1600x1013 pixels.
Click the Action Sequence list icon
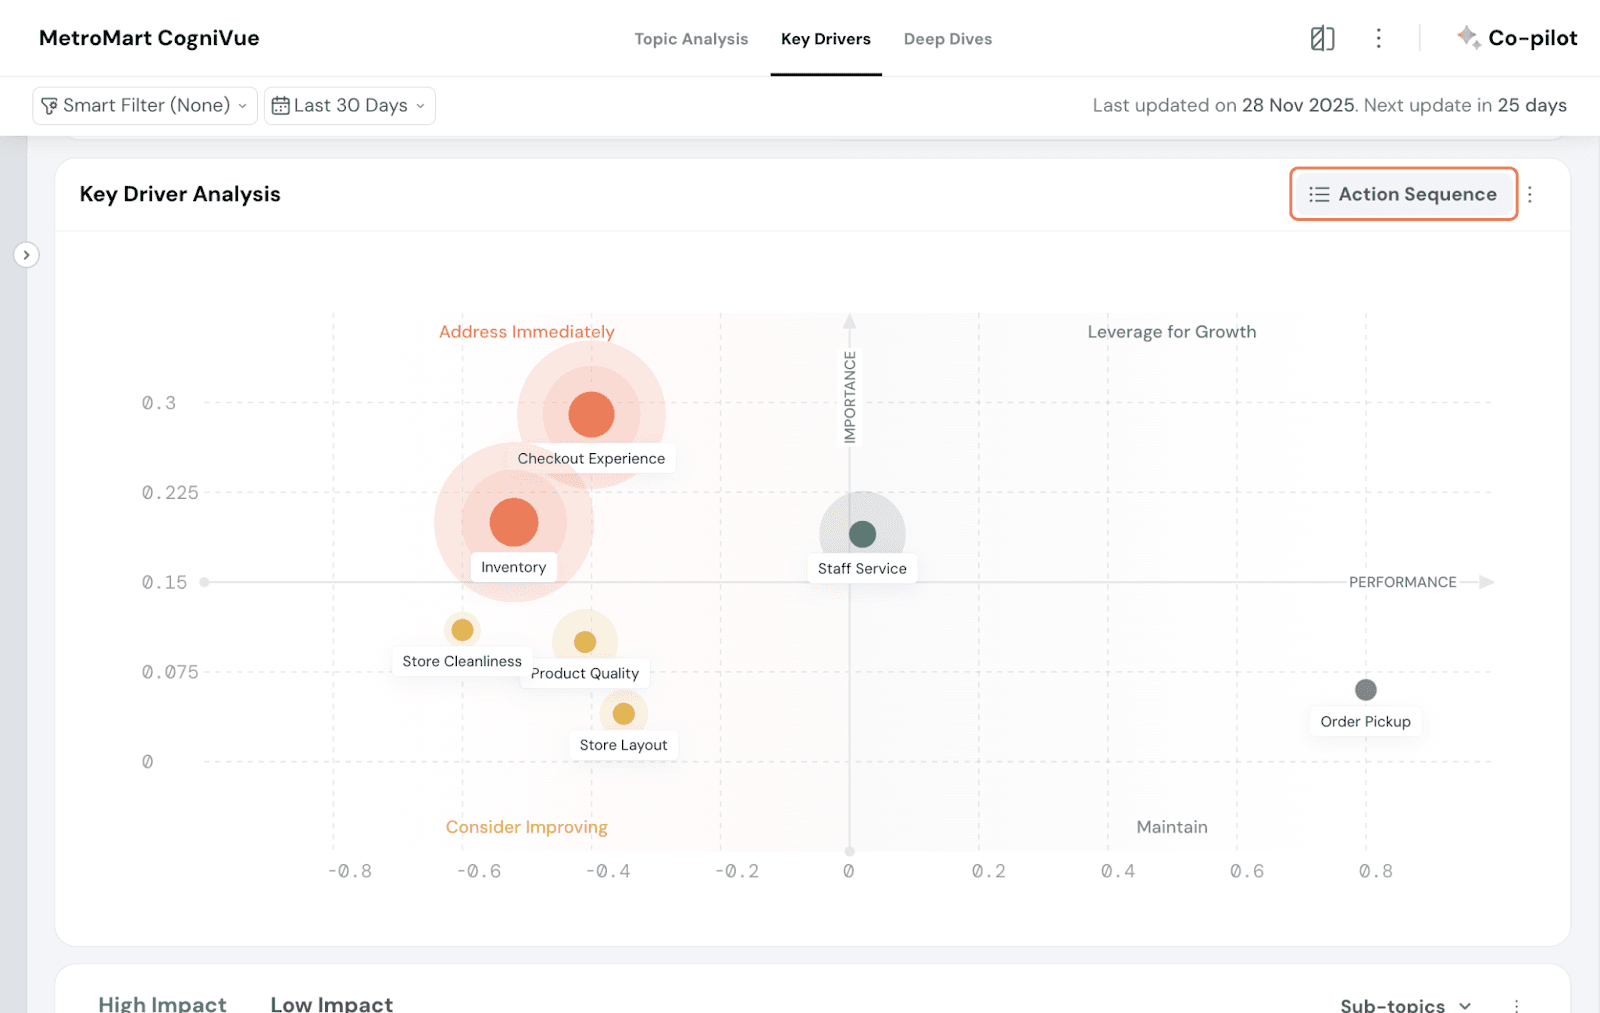coord(1319,194)
